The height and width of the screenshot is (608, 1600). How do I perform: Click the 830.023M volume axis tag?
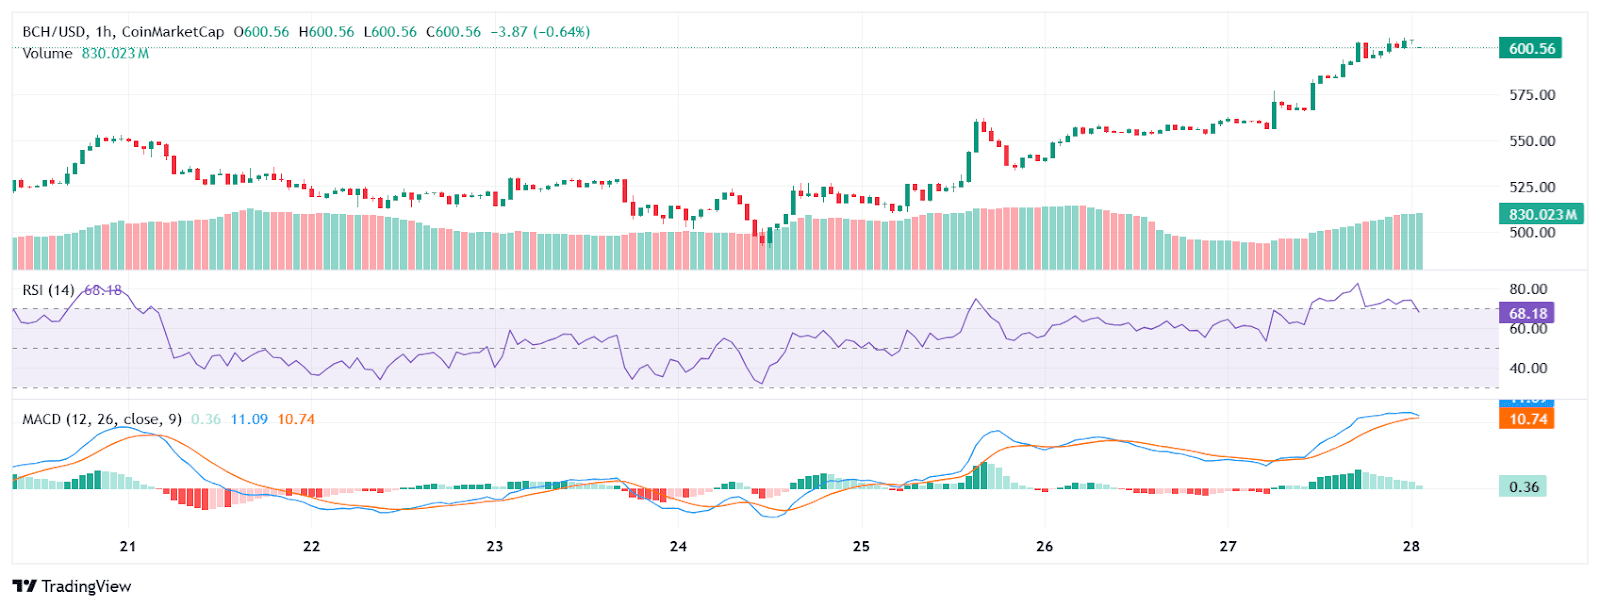pos(1541,214)
